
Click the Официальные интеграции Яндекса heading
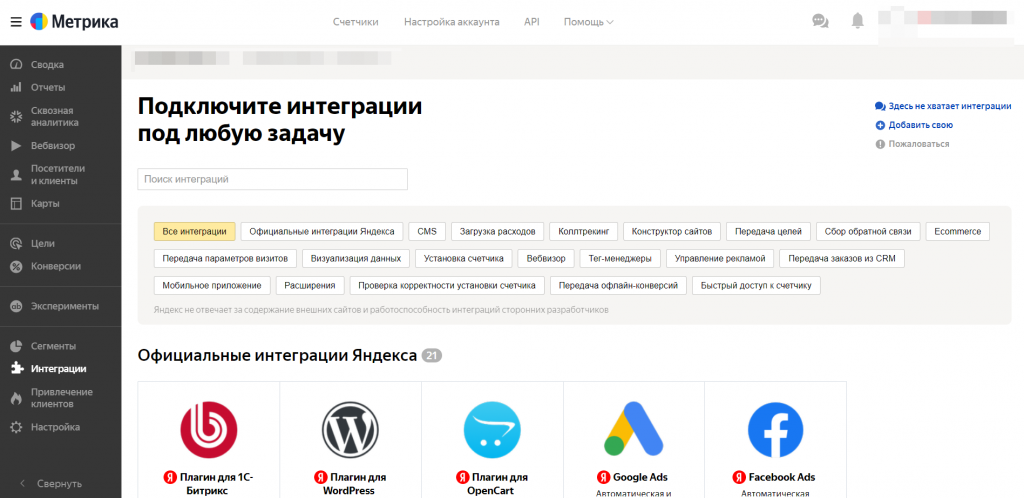(x=278, y=356)
